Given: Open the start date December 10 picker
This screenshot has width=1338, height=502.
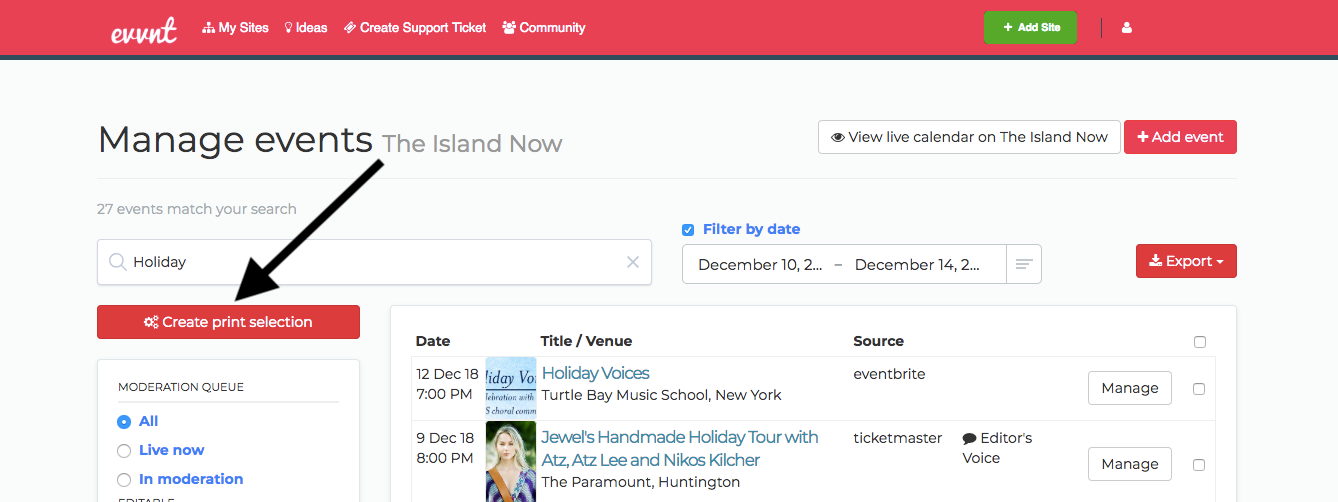Looking at the screenshot, I should point(759,265).
